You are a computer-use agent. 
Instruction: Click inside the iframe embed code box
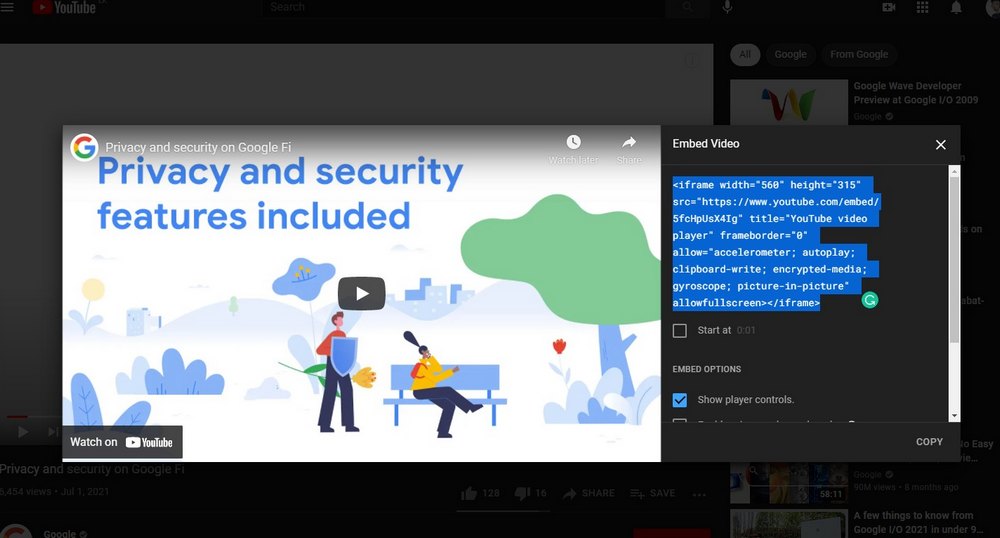[776, 244]
